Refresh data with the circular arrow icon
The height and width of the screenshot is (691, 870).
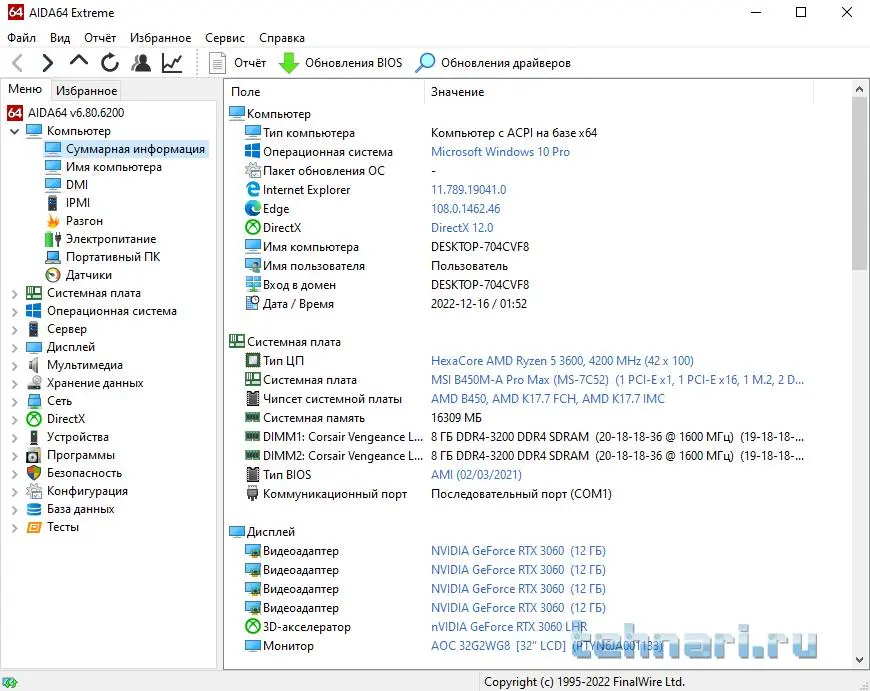(x=110, y=63)
